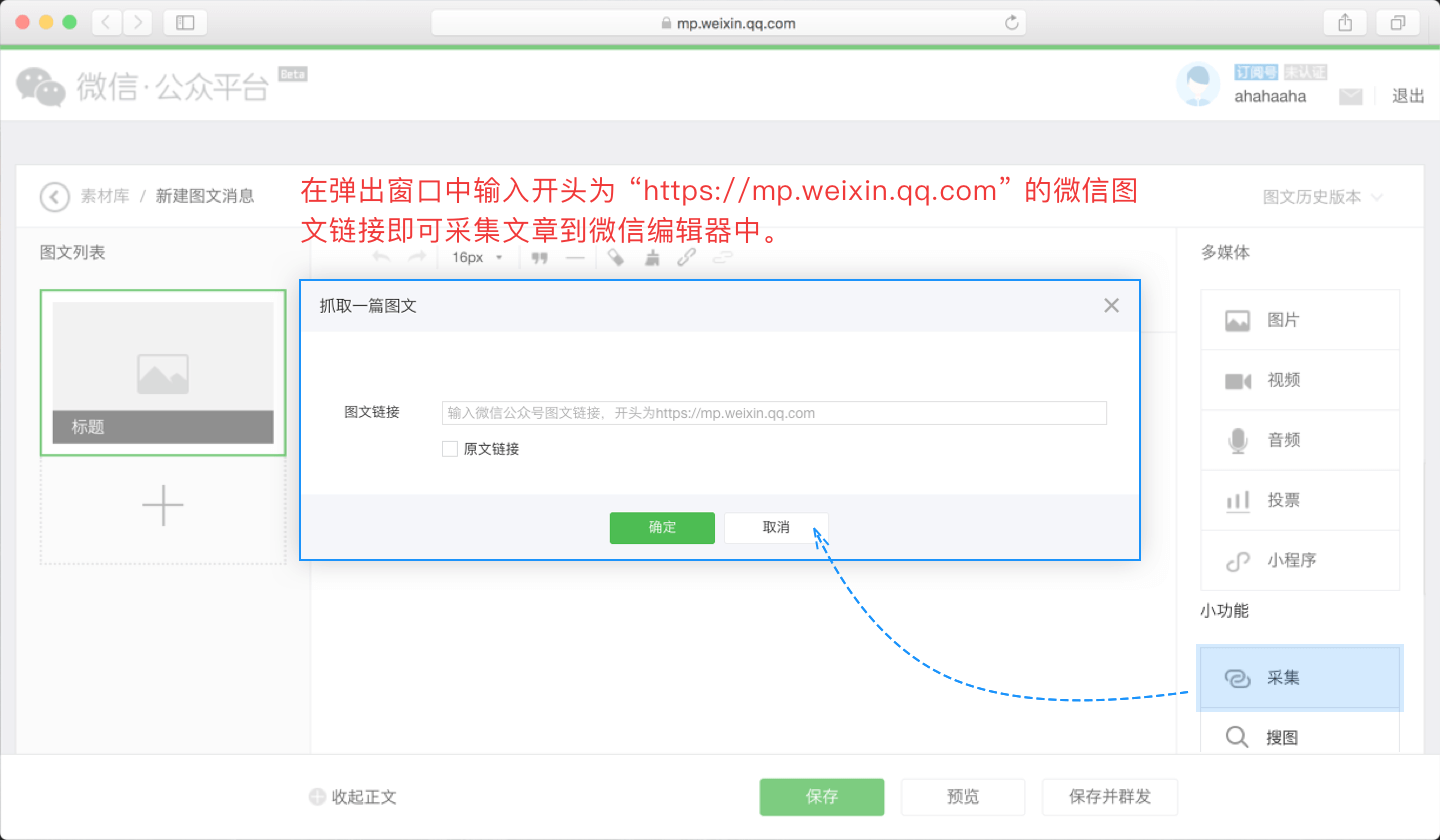Insert 视频 from the multimedia panel

pyautogui.click(x=1300, y=380)
